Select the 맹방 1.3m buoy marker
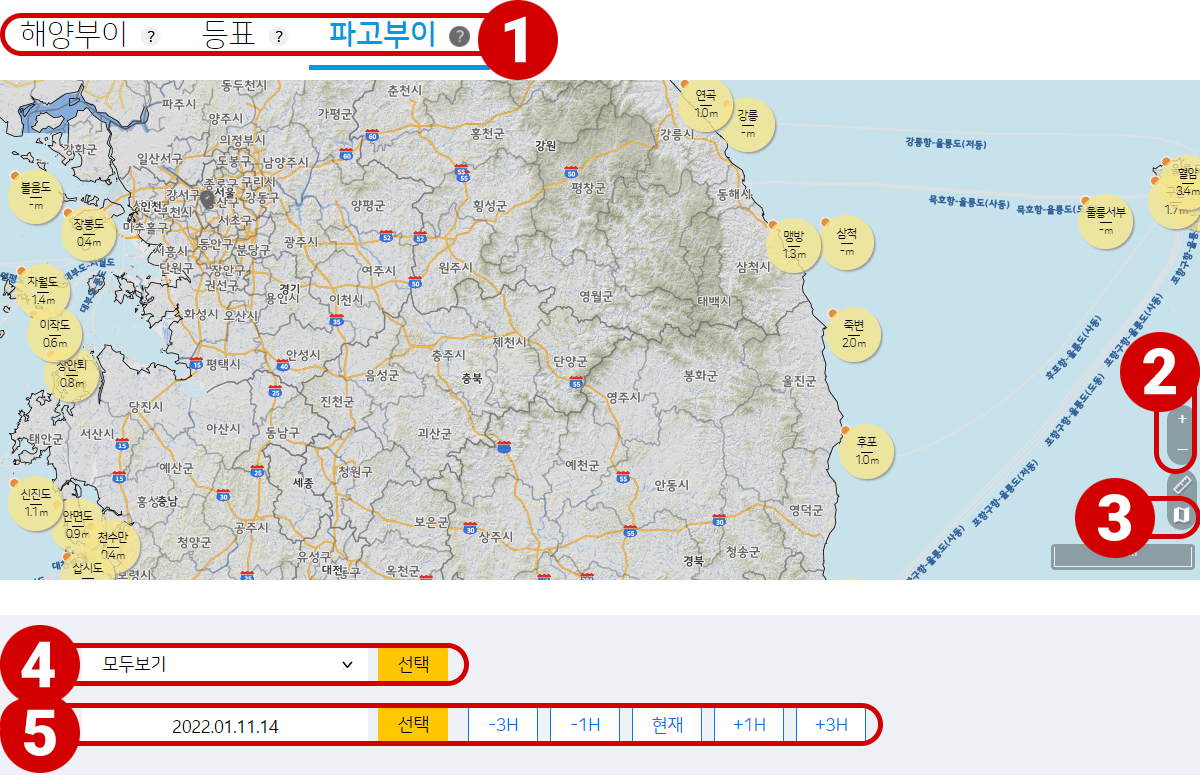 [794, 245]
